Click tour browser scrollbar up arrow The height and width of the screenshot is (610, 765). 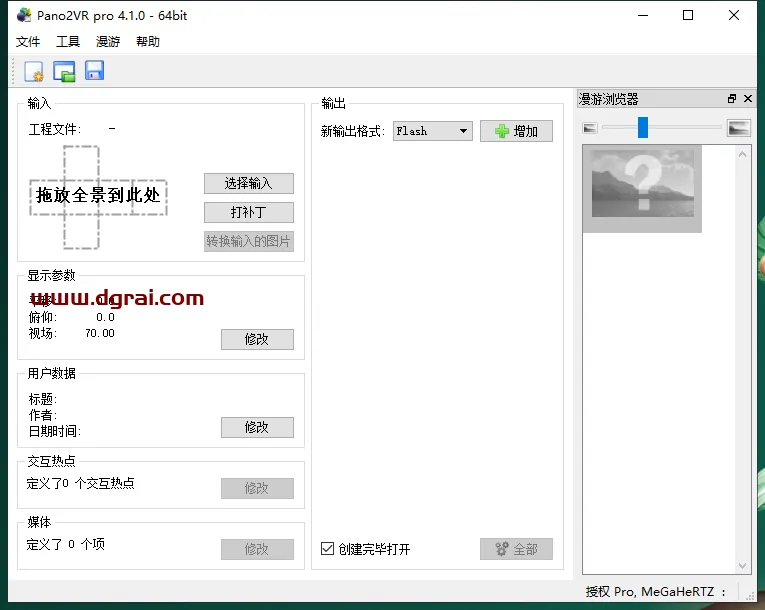click(x=743, y=155)
